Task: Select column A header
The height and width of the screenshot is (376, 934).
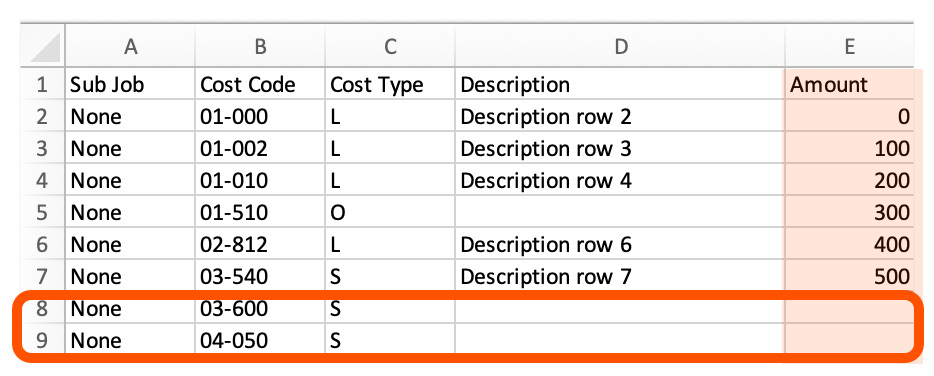Action: pyautogui.click(x=130, y=46)
